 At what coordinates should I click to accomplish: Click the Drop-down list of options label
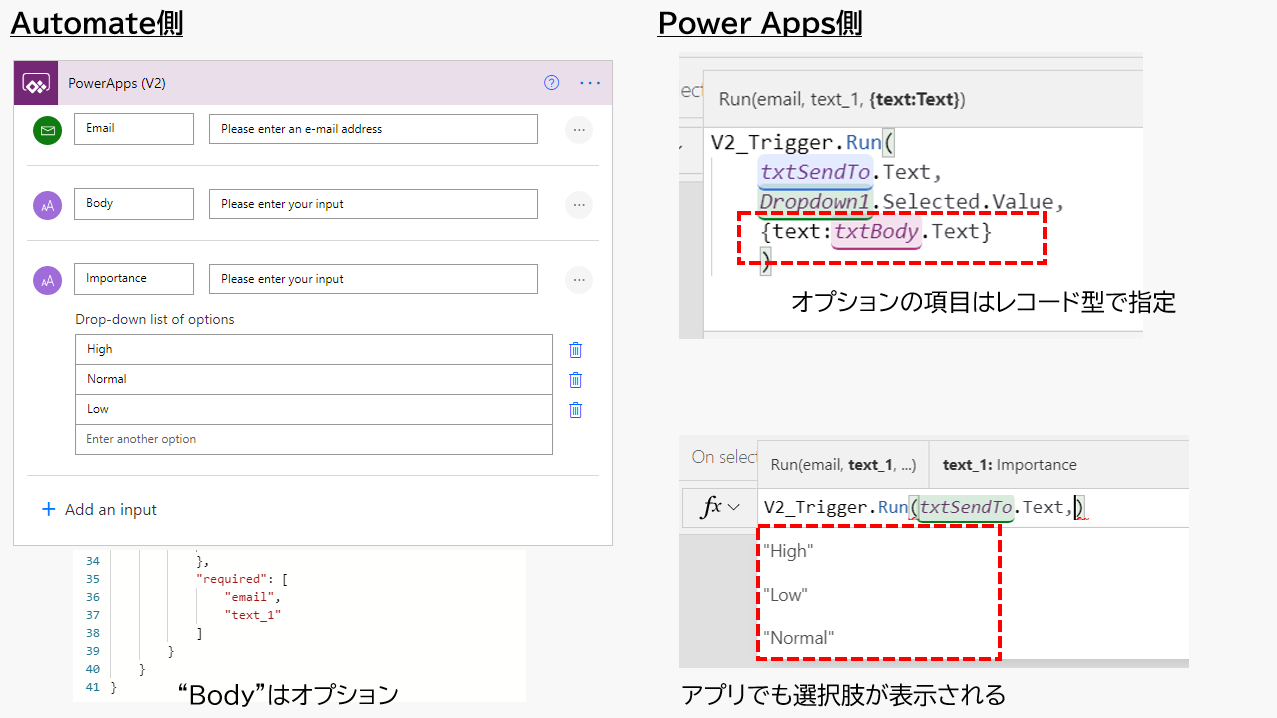click(x=155, y=320)
